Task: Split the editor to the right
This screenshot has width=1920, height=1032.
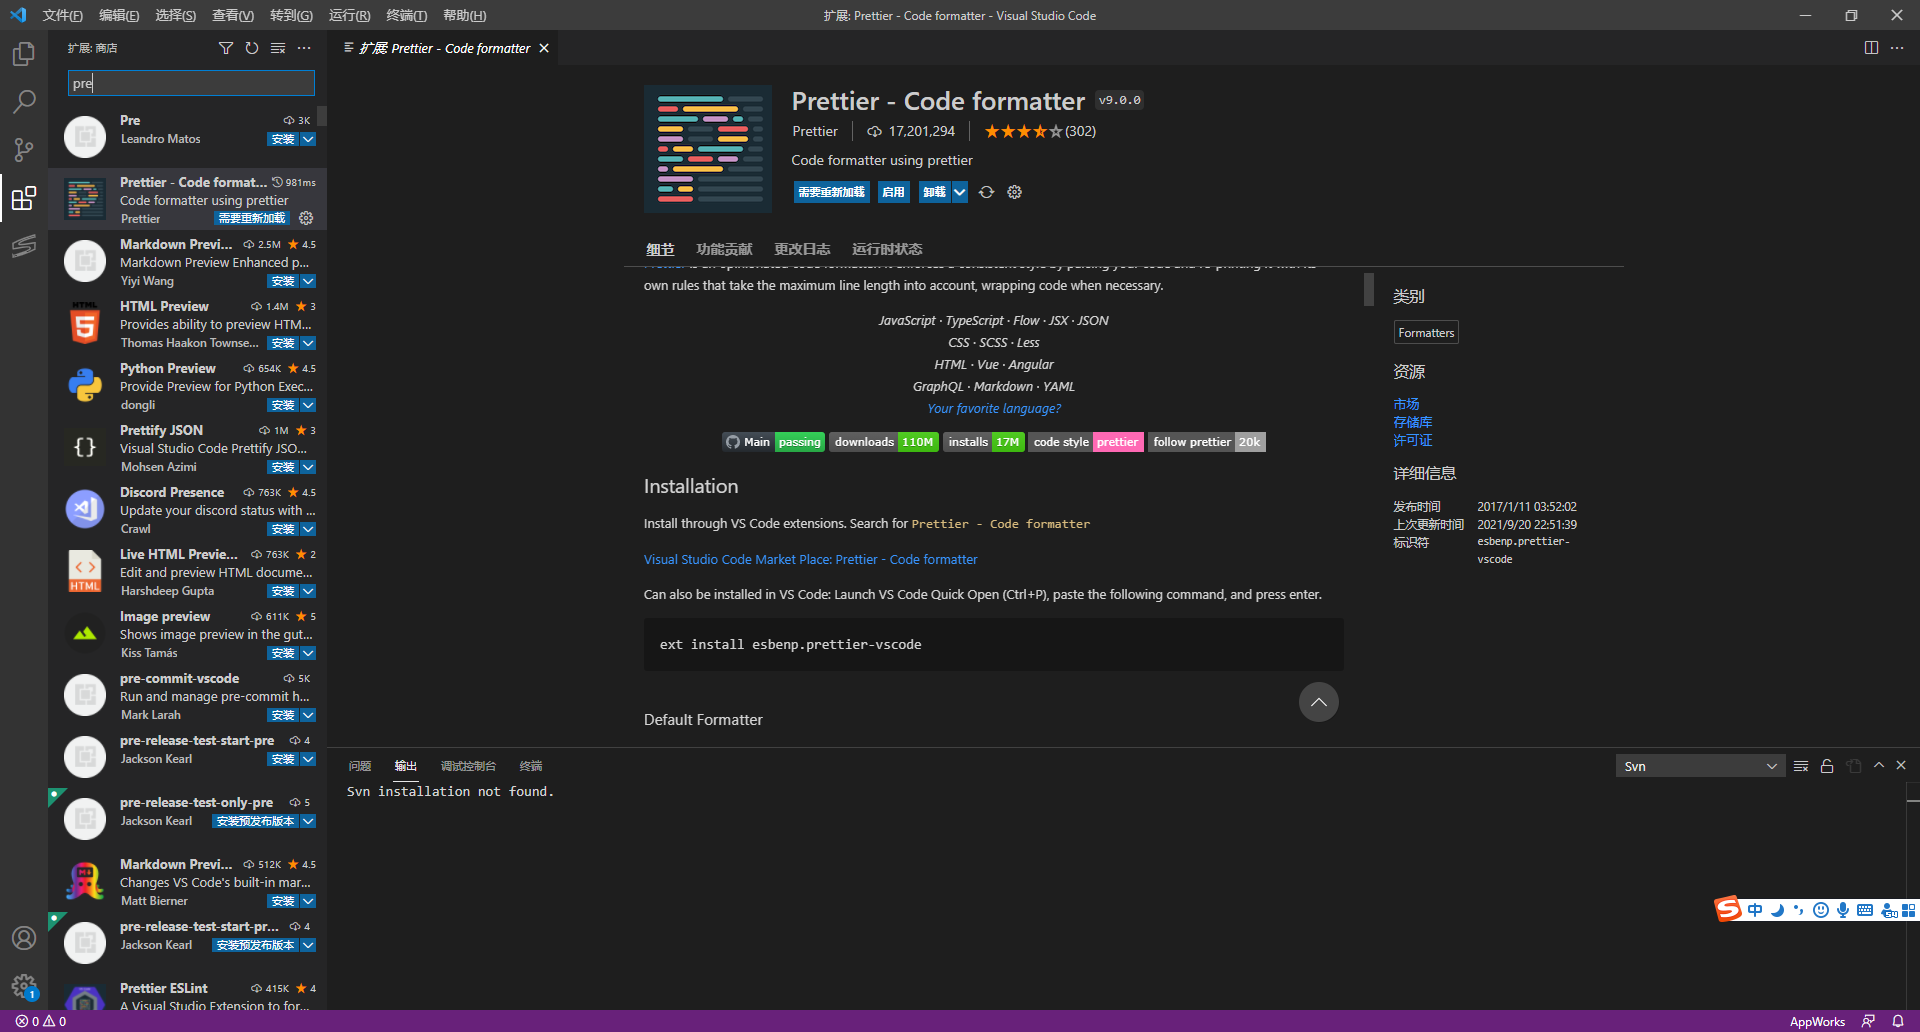Action: coord(1871,48)
